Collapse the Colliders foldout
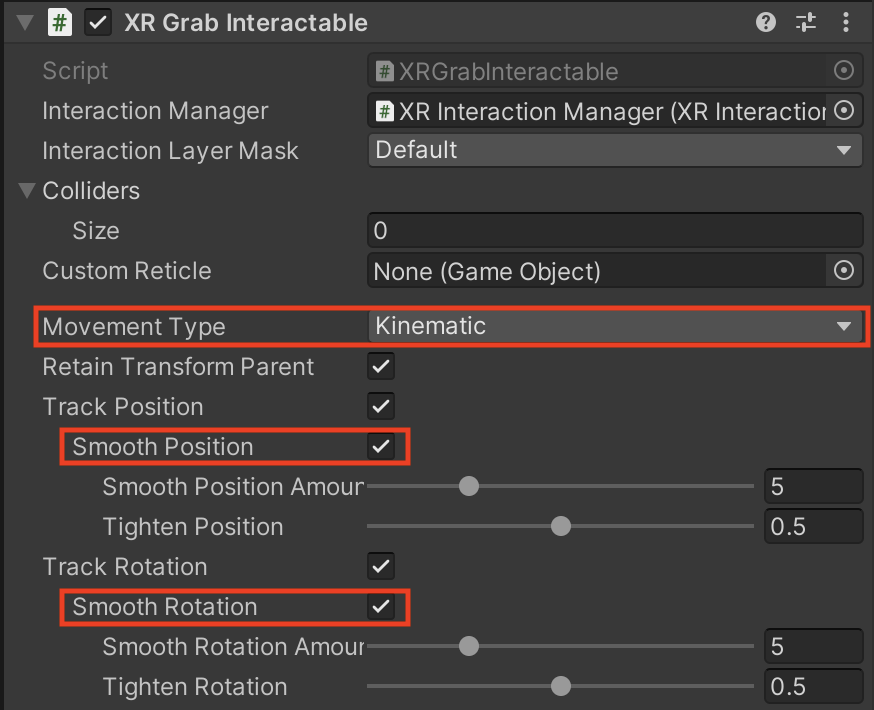This screenshot has height=710, width=874. pos(27,191)
